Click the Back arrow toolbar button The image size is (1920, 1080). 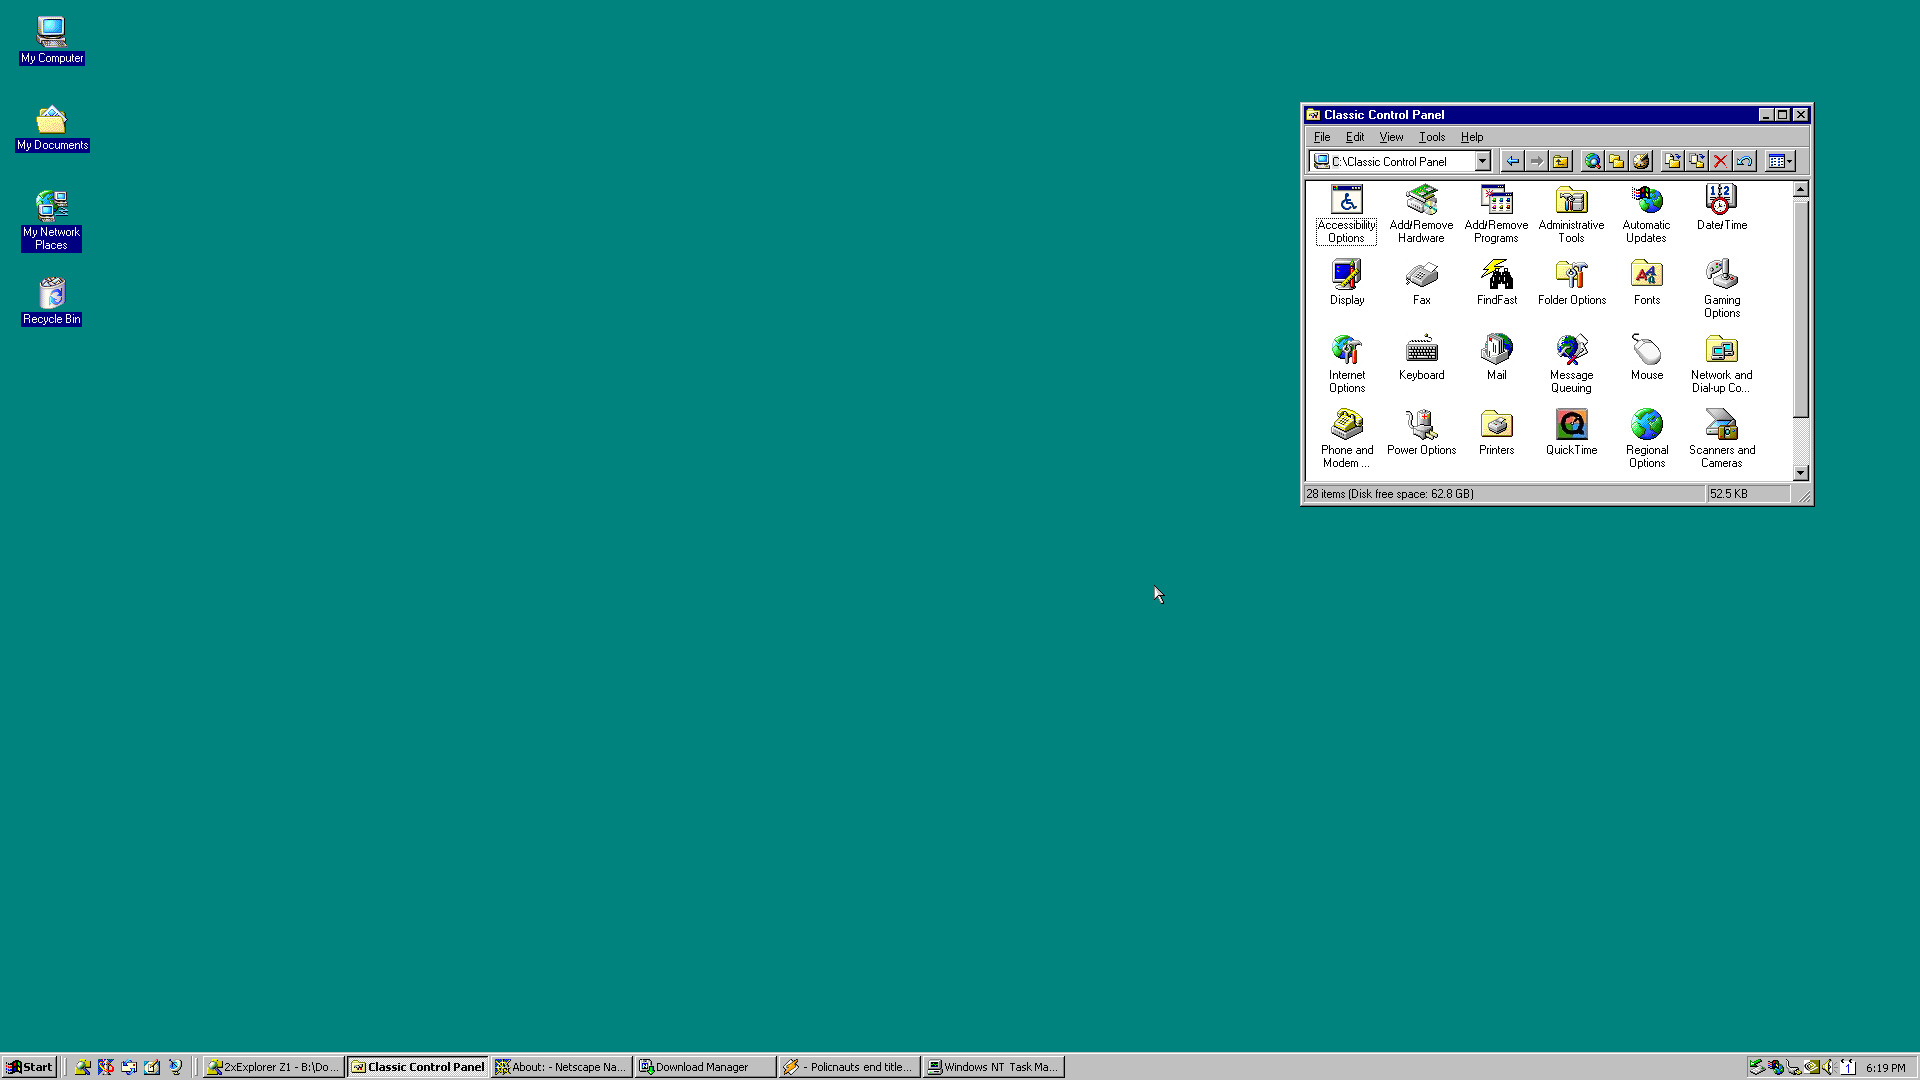(x=1512, y=161)
